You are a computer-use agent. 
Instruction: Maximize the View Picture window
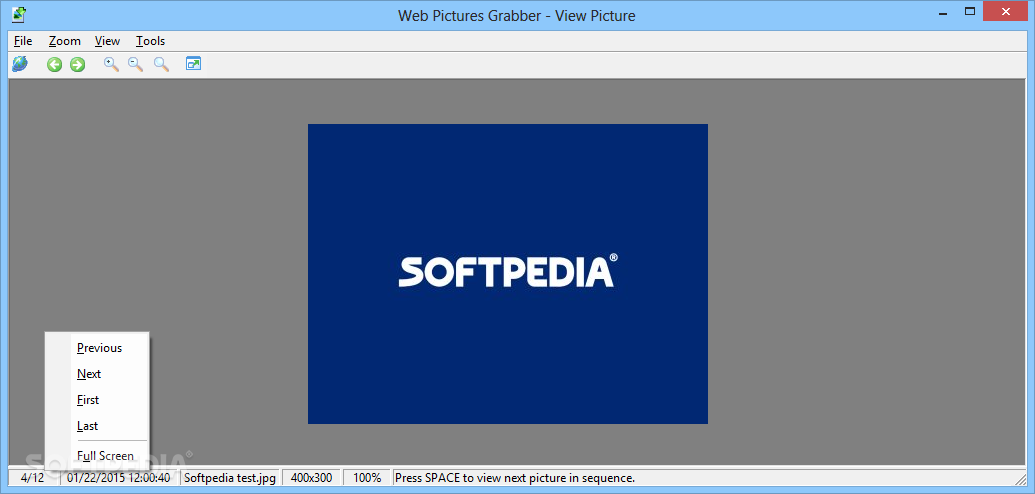970,11
